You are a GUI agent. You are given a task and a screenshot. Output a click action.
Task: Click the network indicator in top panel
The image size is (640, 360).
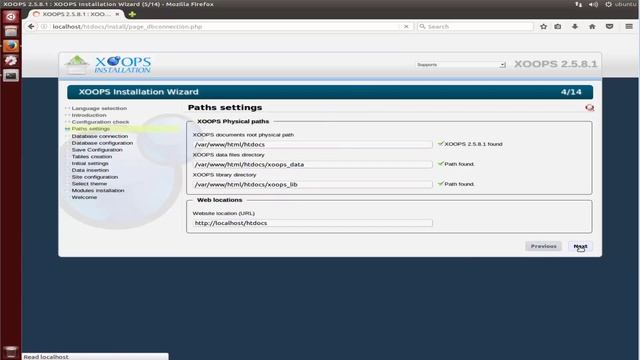click(578, 4)
